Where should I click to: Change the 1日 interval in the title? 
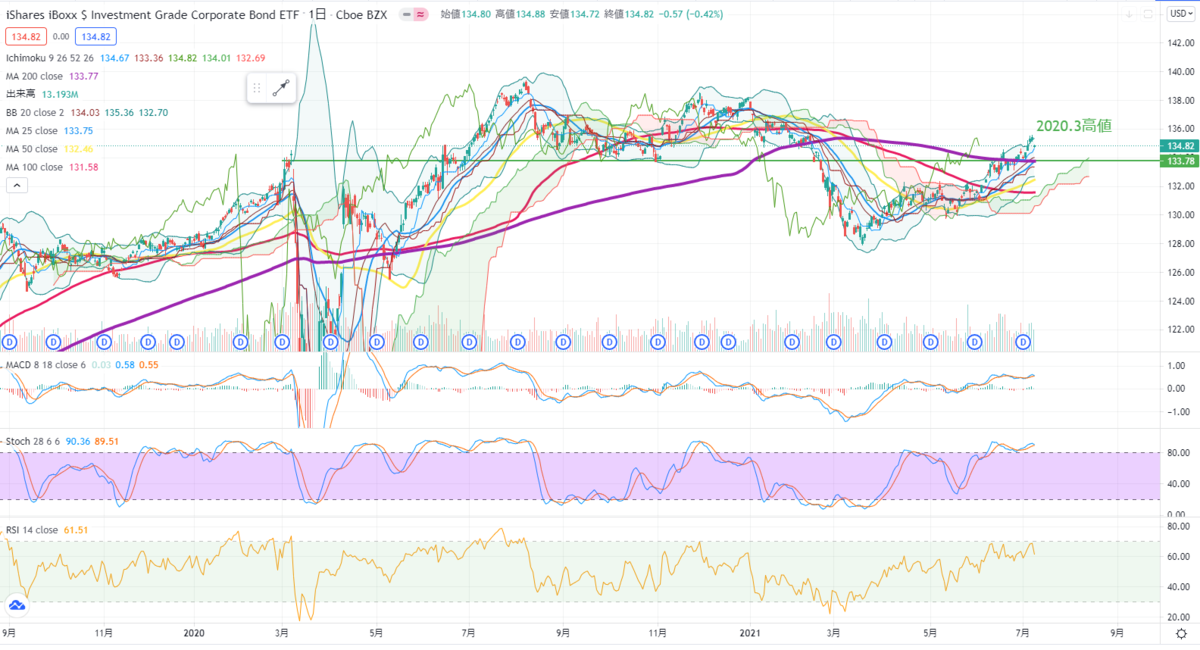coord(317,15)
